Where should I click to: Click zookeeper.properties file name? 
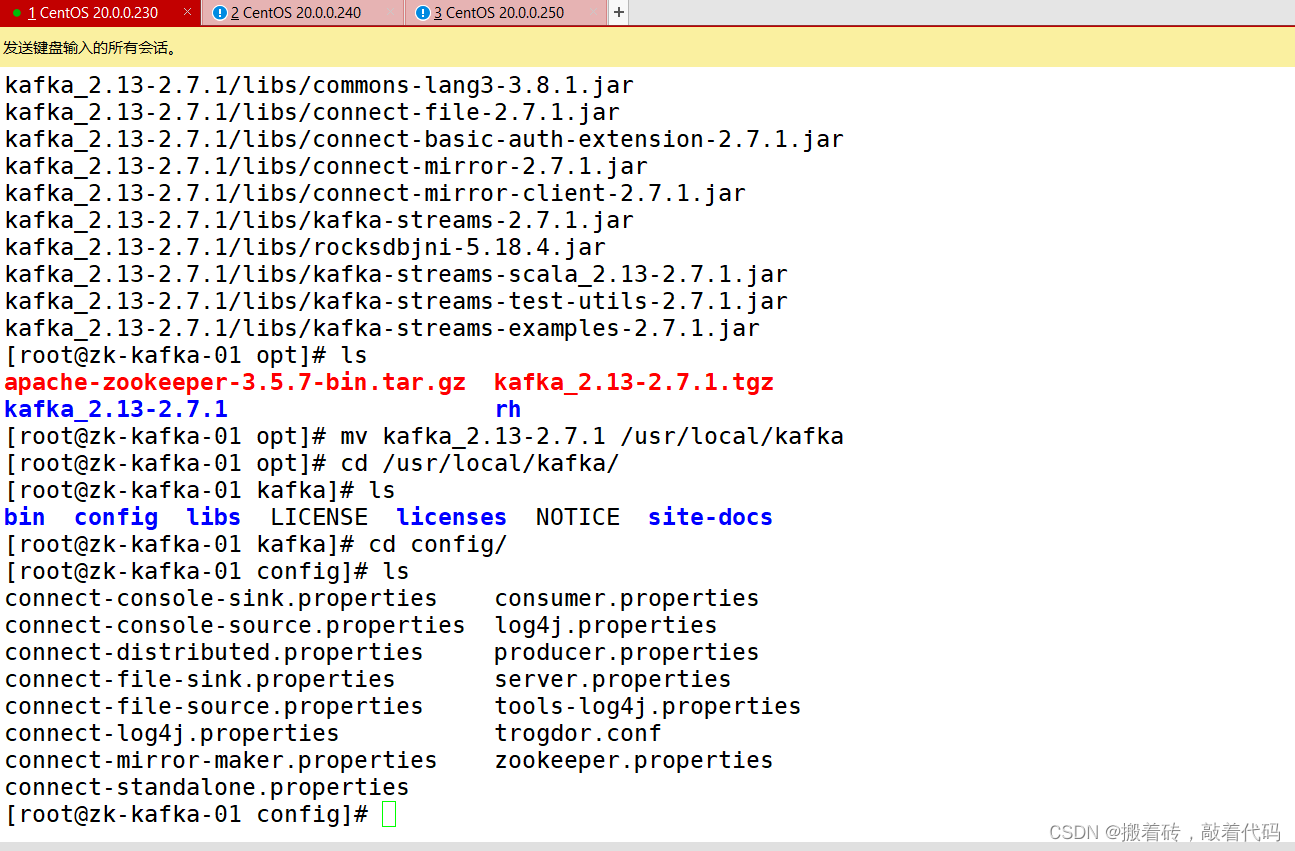pos(634,761)
